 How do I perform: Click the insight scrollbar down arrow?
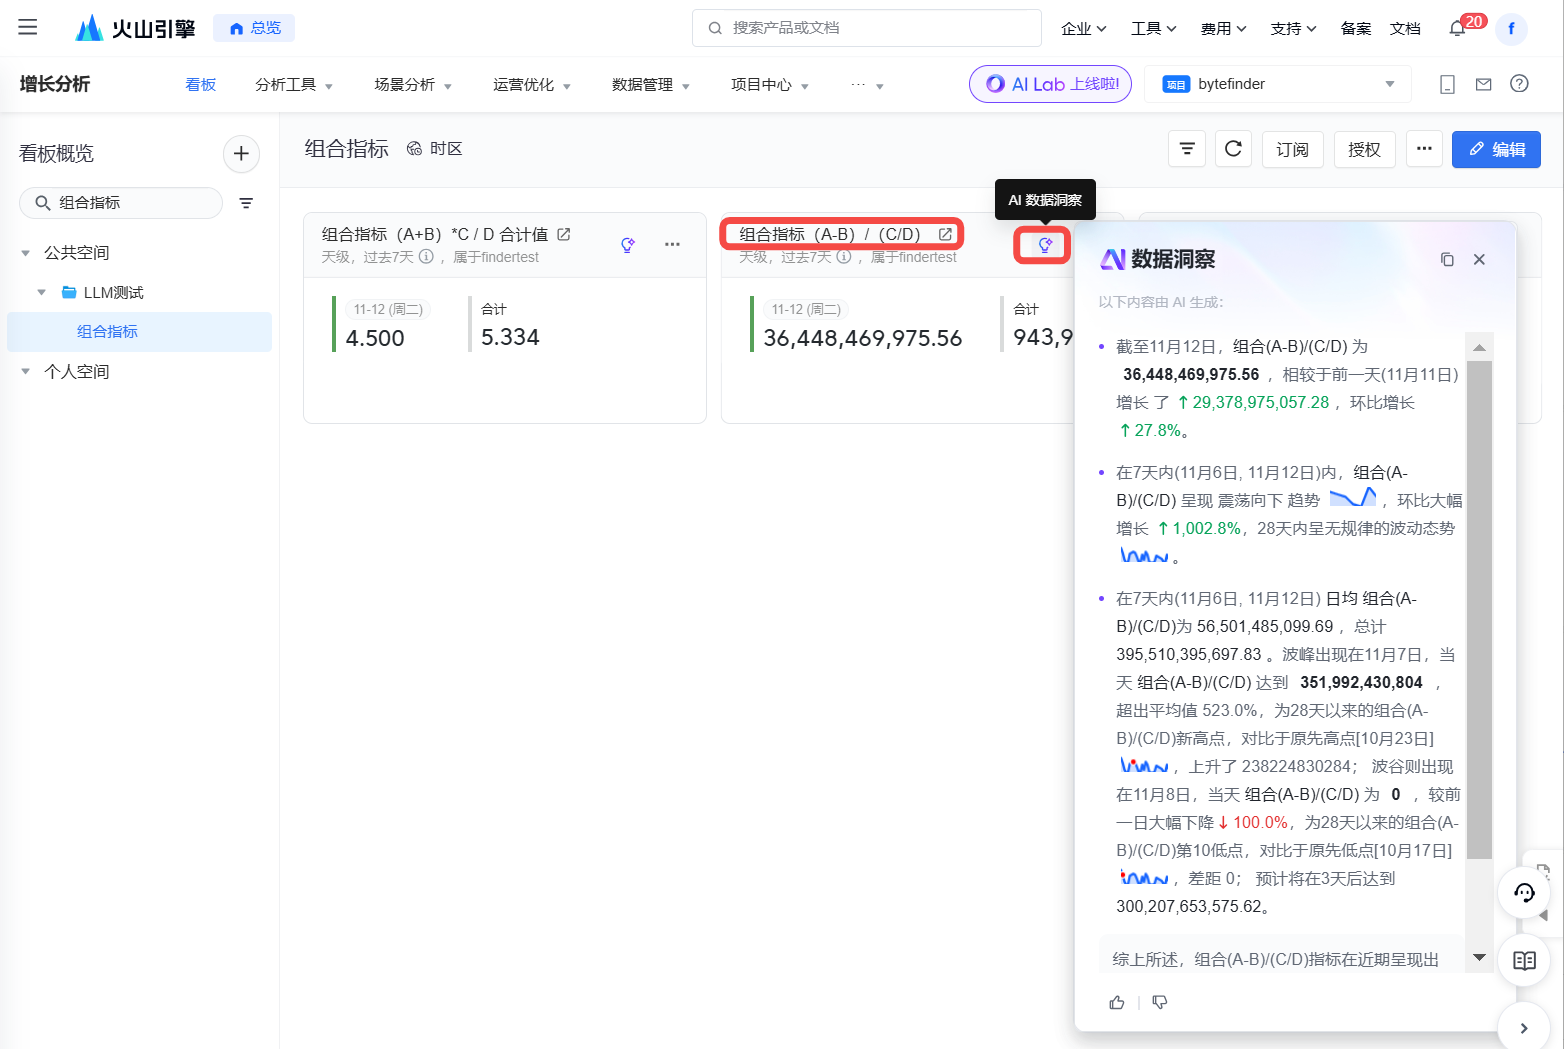pyautogui.click(x=1479, y=958)
